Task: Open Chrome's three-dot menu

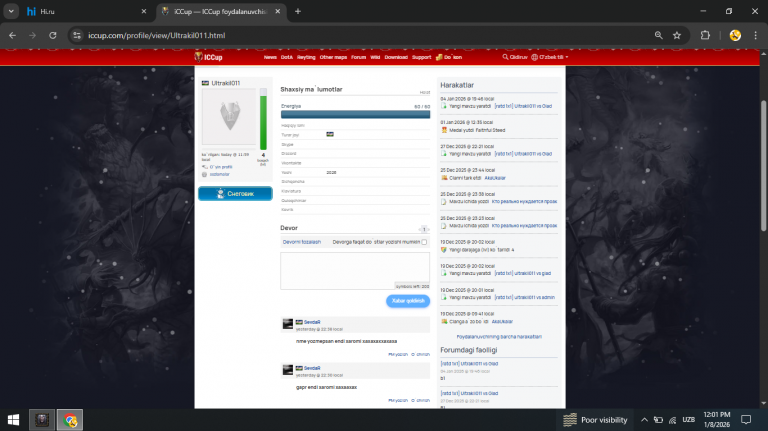Action: point(755,35)
